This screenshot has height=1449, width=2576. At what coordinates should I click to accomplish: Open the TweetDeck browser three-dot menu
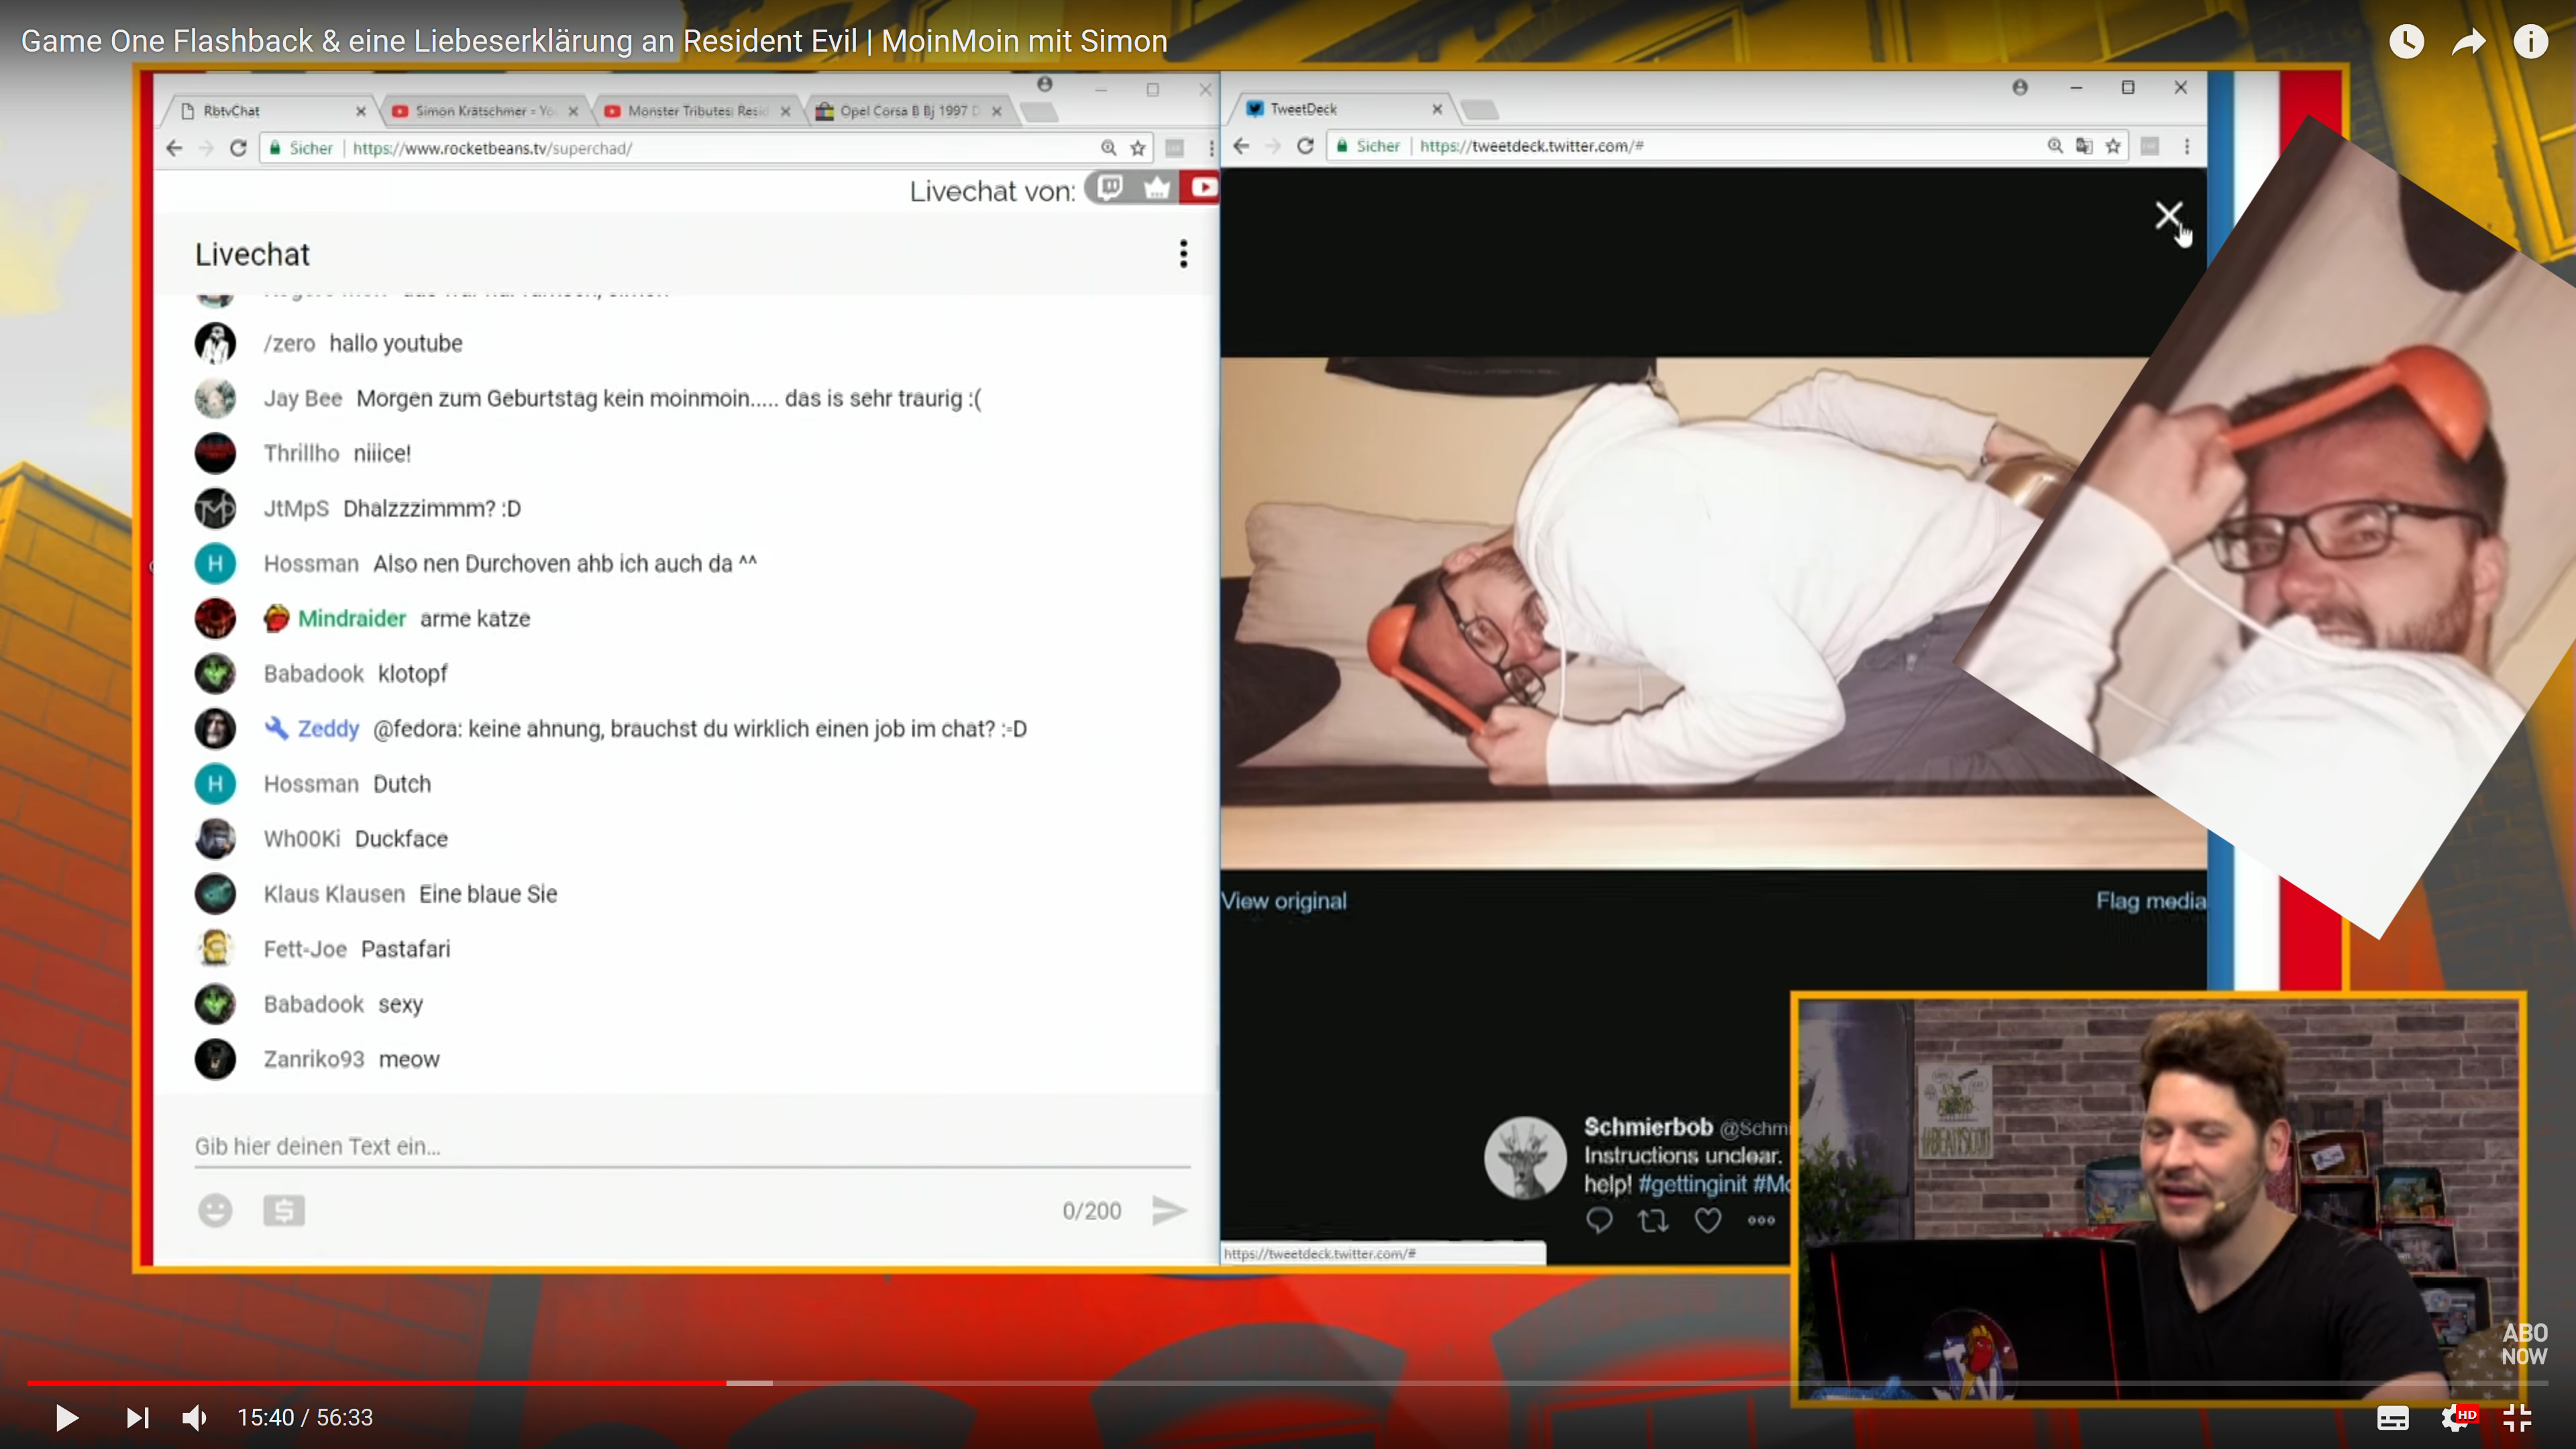[x=2187, y=146]
